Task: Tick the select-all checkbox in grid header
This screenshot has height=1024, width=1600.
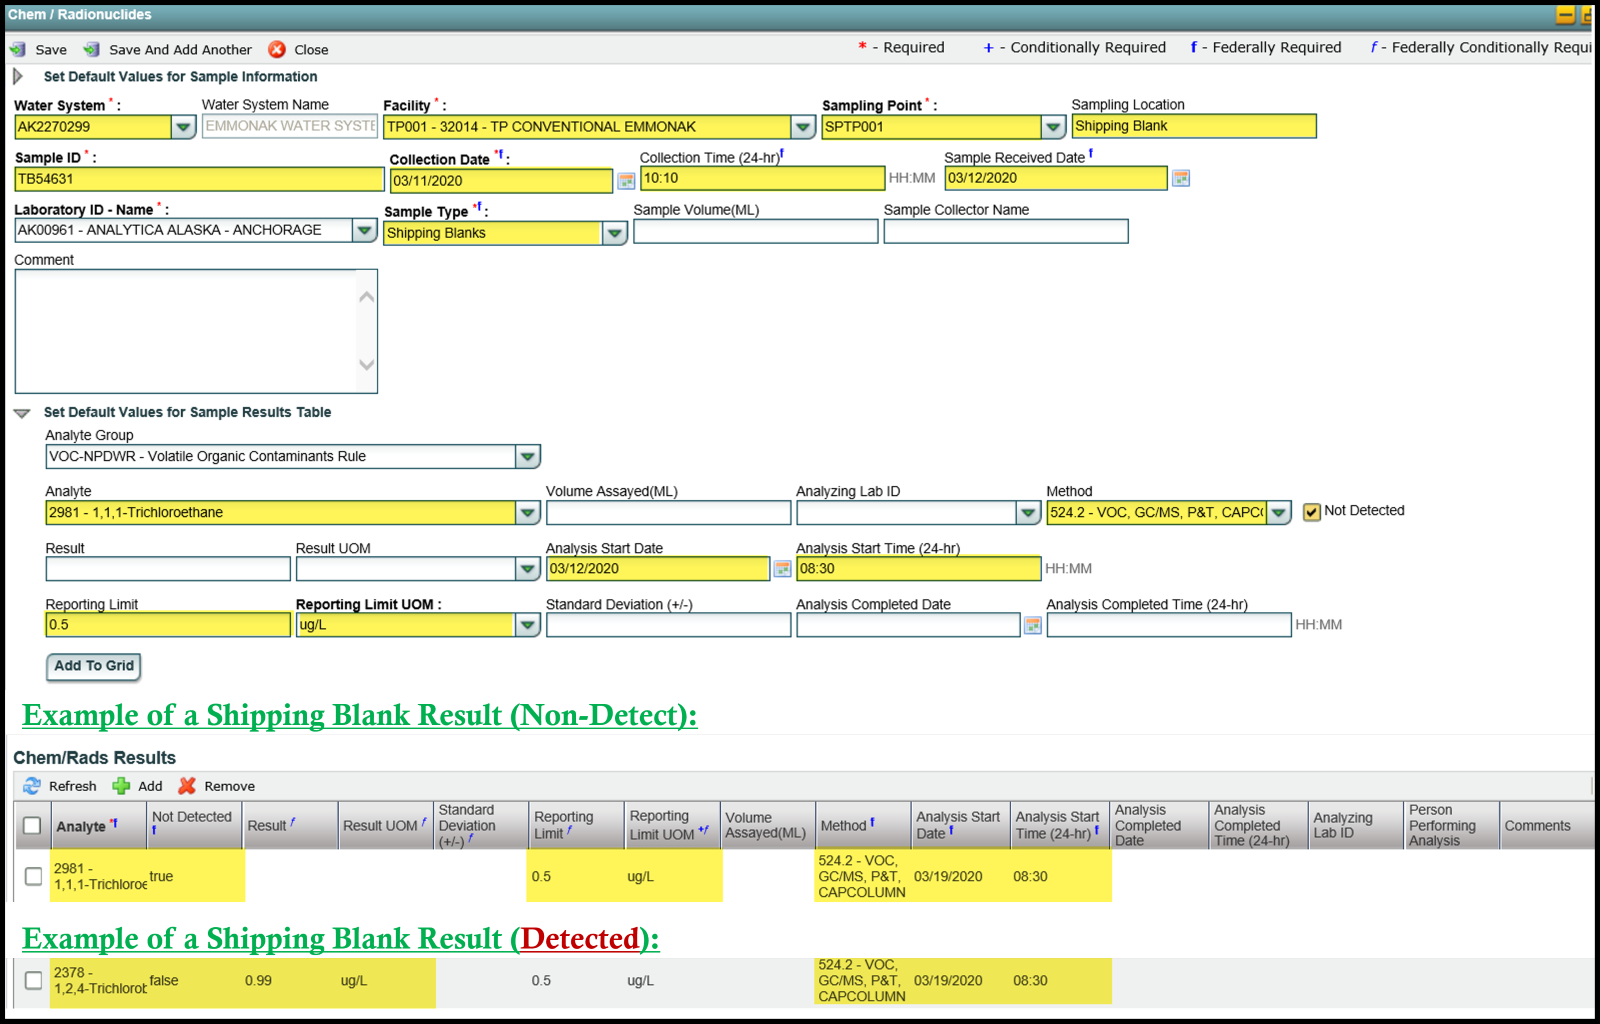Action: tap(32, 826)
